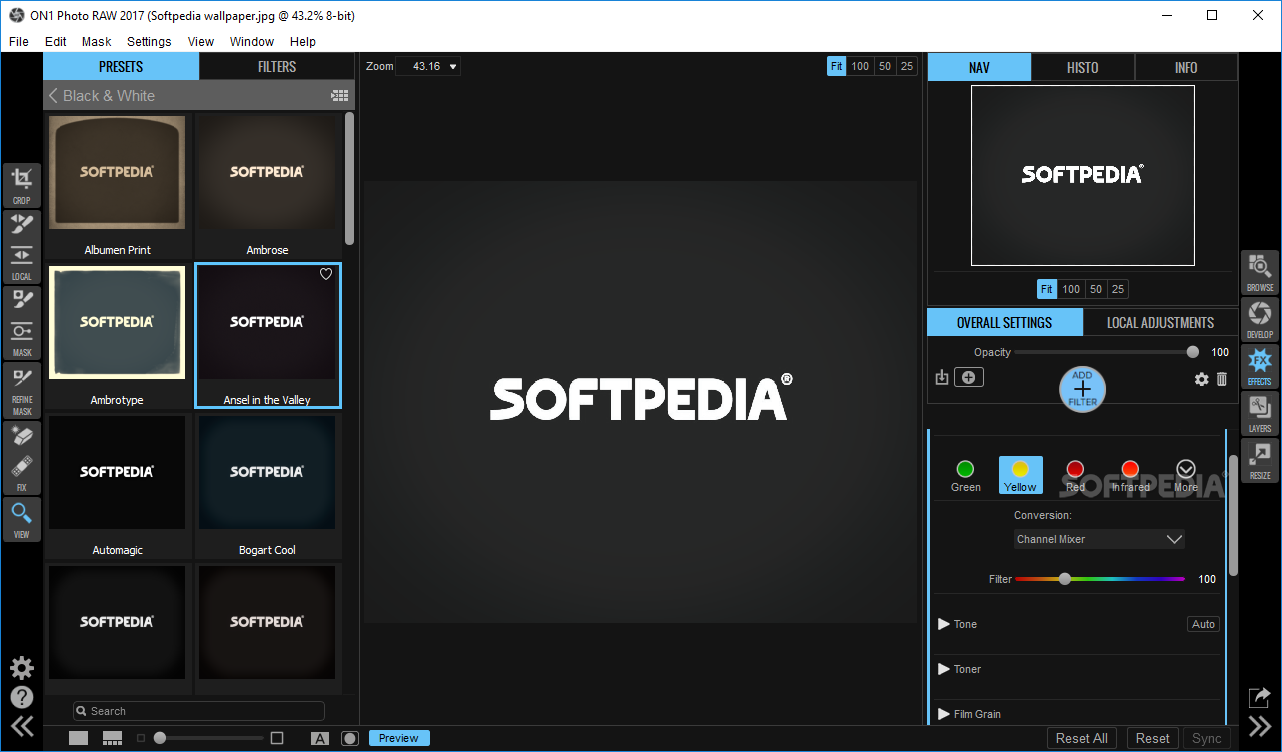Favorite the Ansel in the Valley preset
Screen dimensions: 1282x752
(x=326, y=274)
